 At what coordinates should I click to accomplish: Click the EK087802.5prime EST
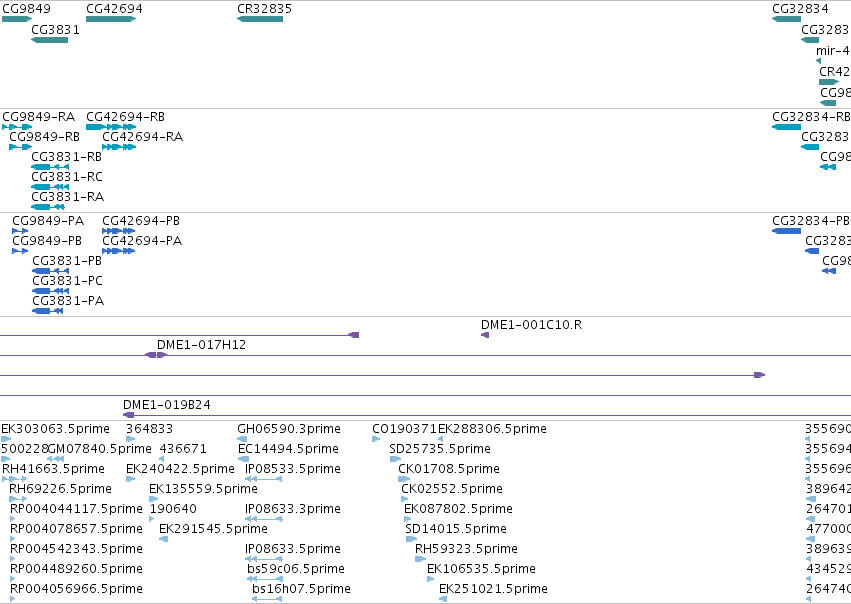point(408,520)
